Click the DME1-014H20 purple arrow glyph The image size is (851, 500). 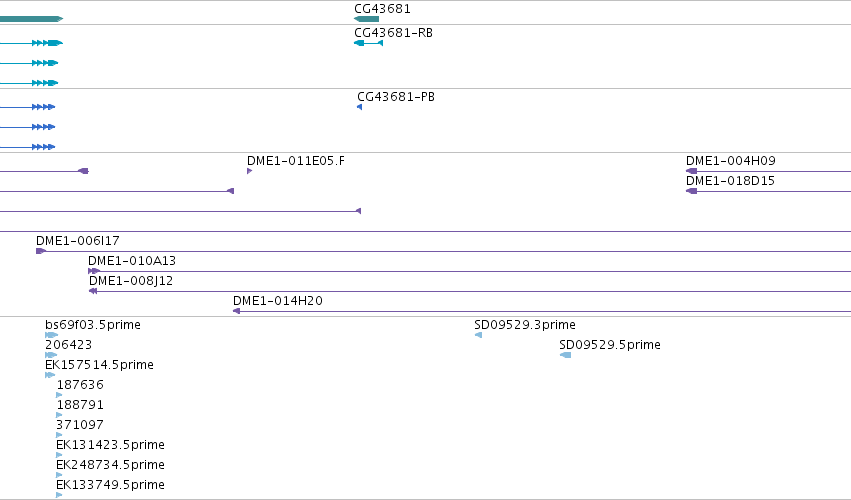pyautogui.click(x=236, y=311)
